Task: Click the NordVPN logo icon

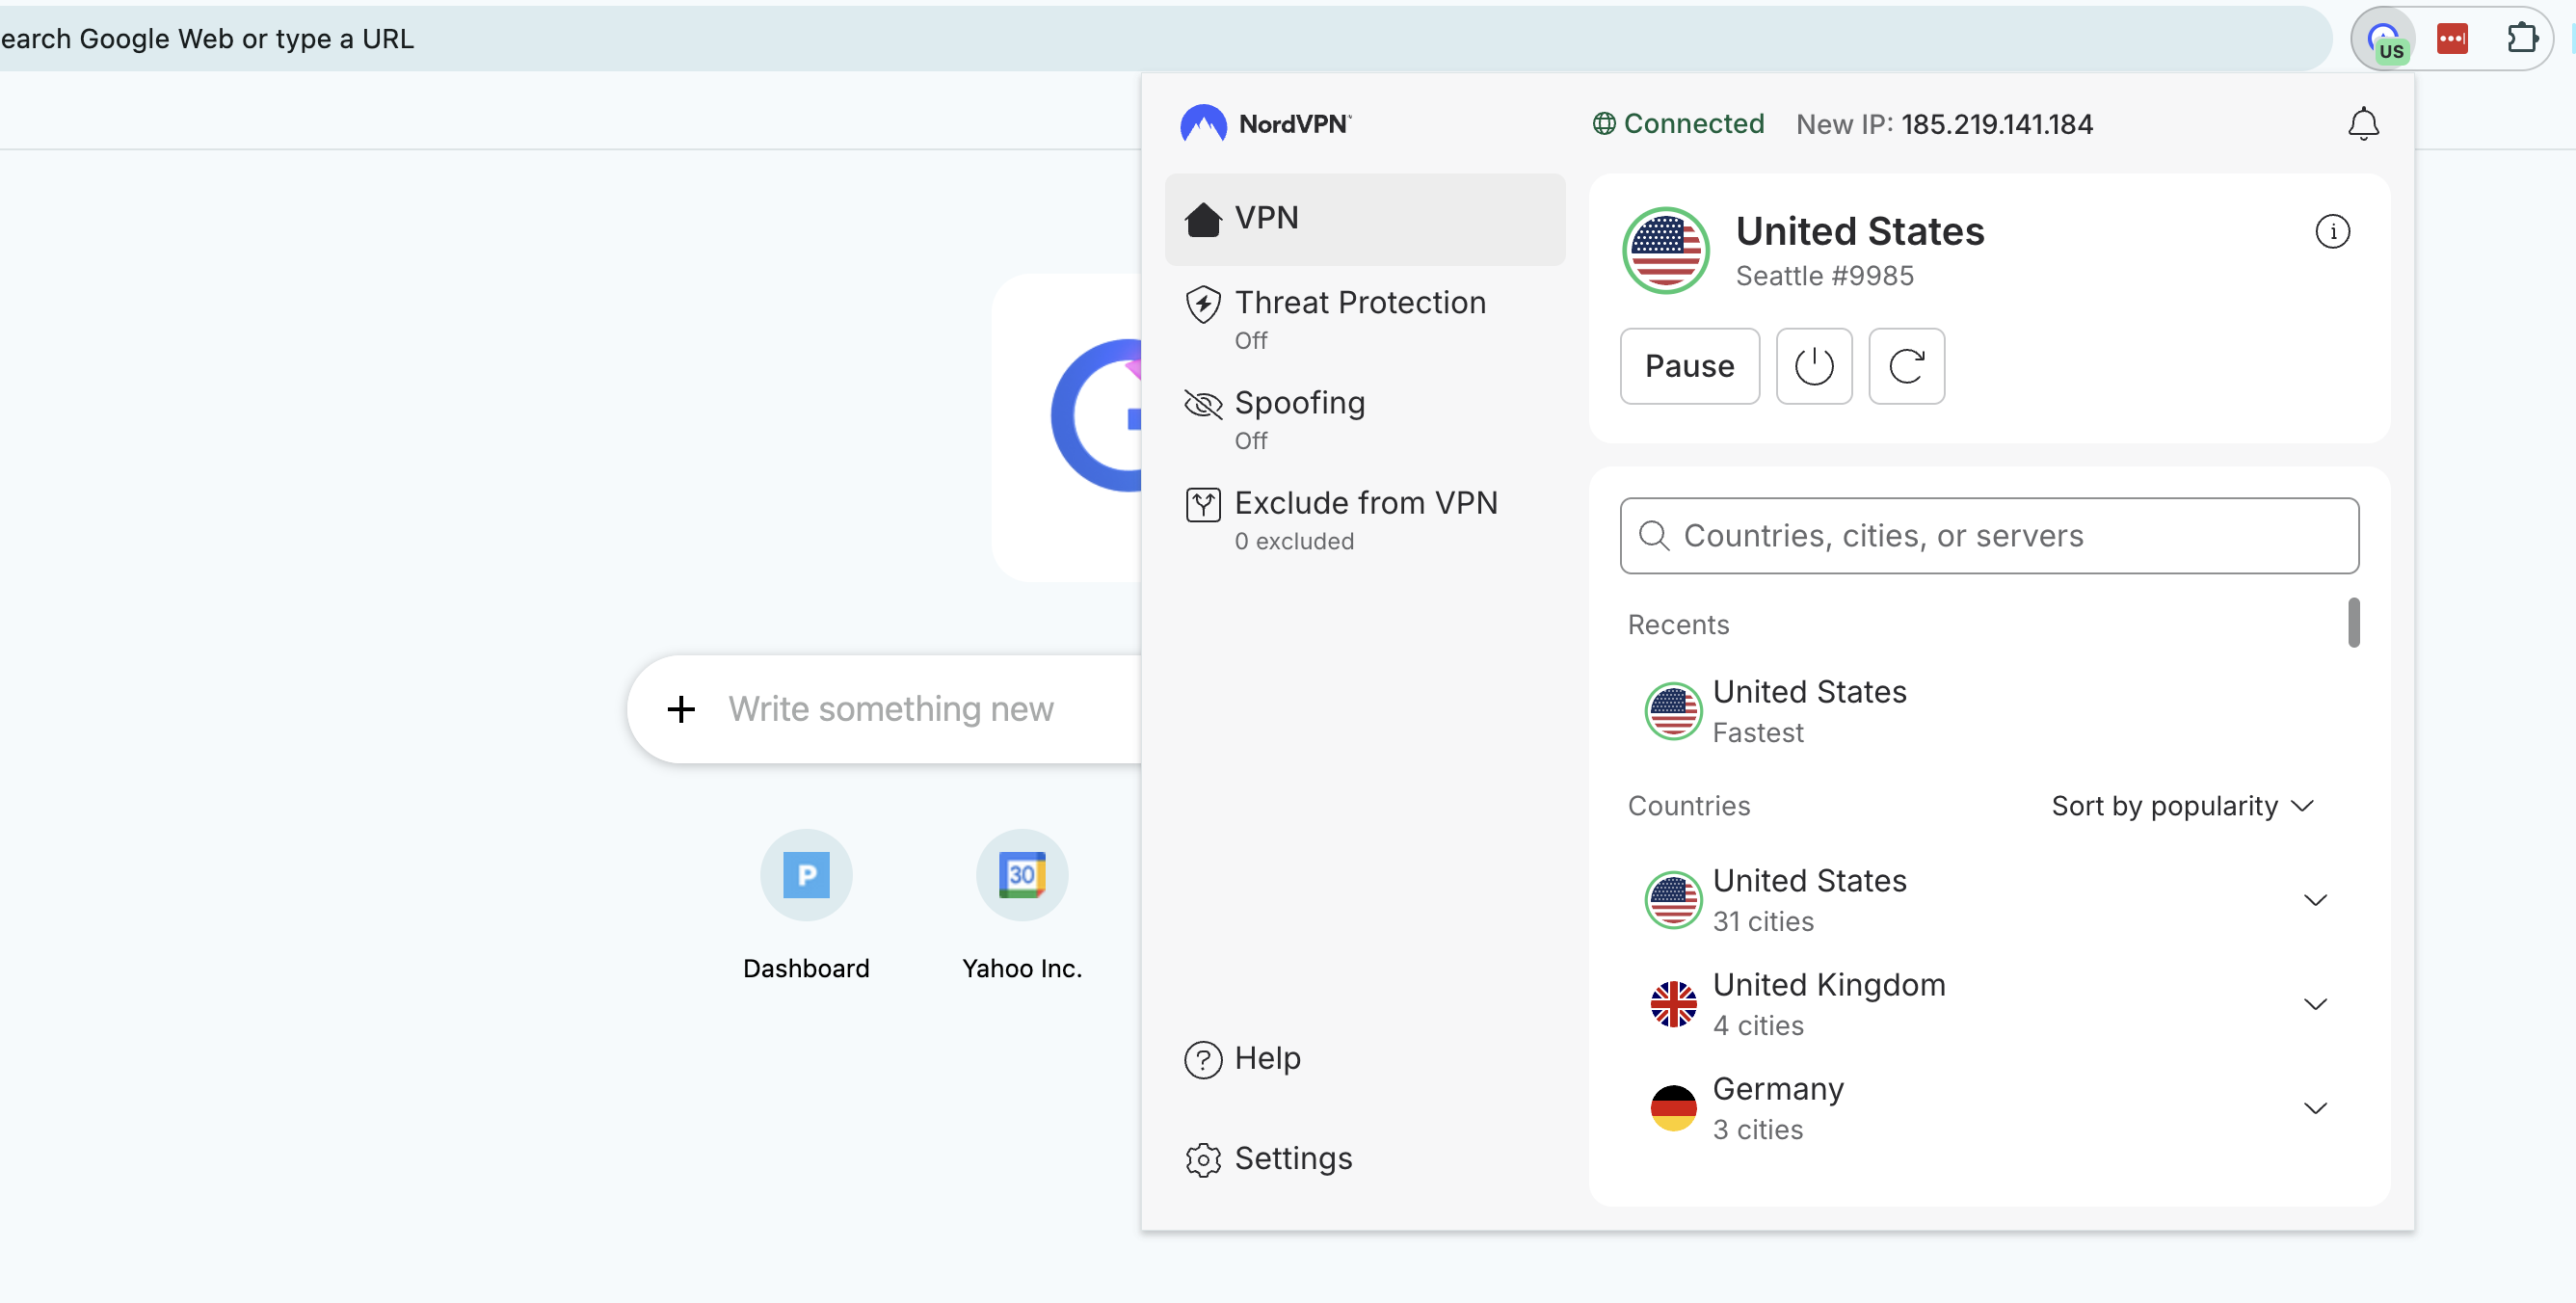Action: [1204, 122]
